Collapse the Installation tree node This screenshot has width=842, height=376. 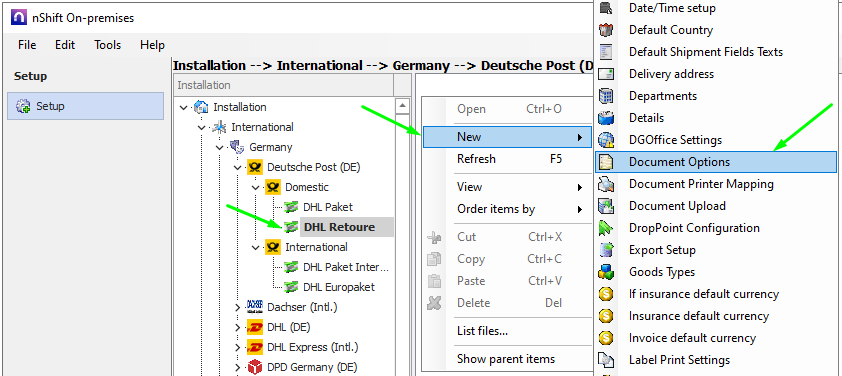coord(184,107)
